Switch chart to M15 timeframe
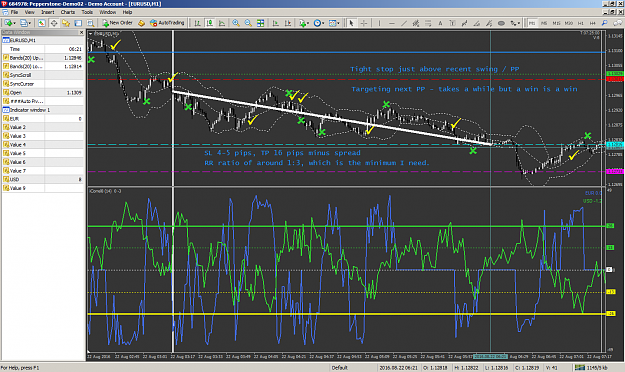 [556, 23]
